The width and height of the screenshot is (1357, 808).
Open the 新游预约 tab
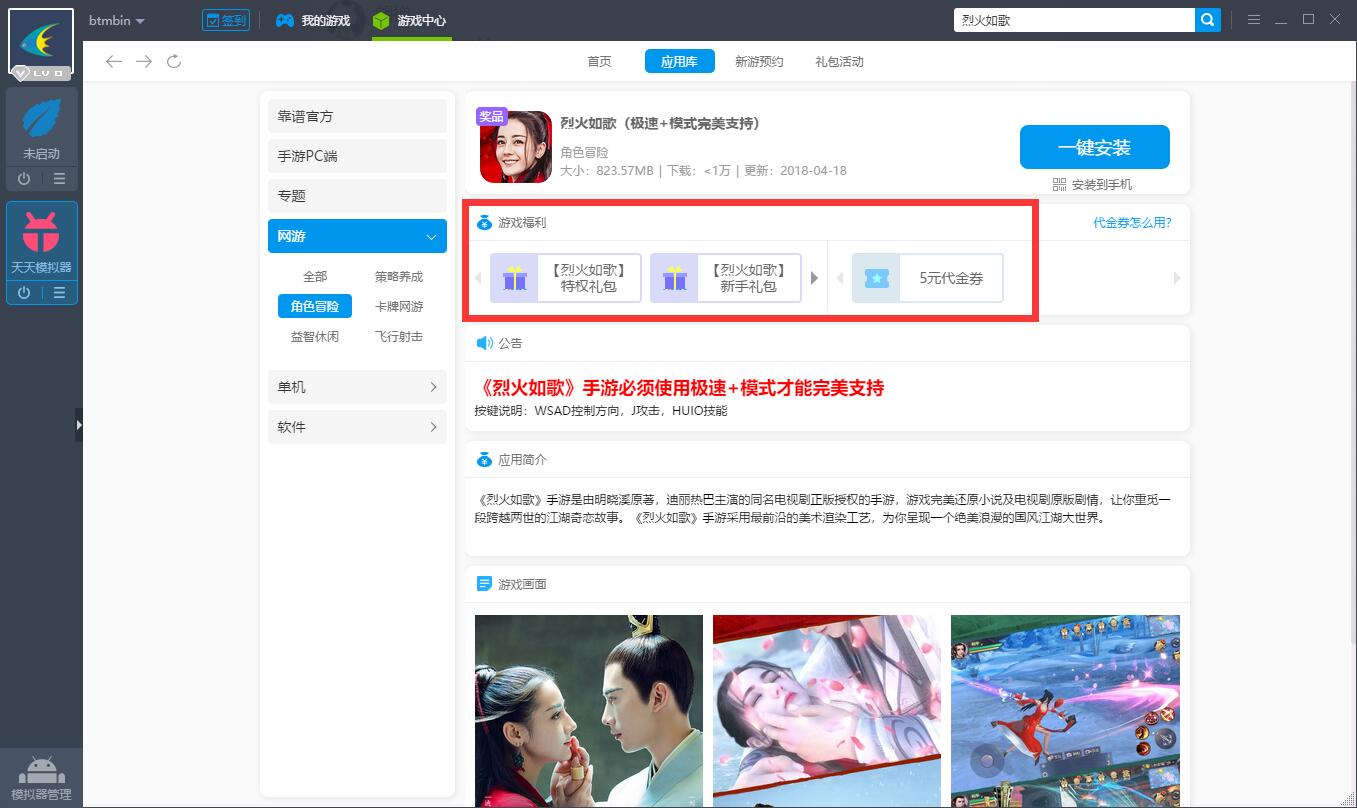(759, 62)
